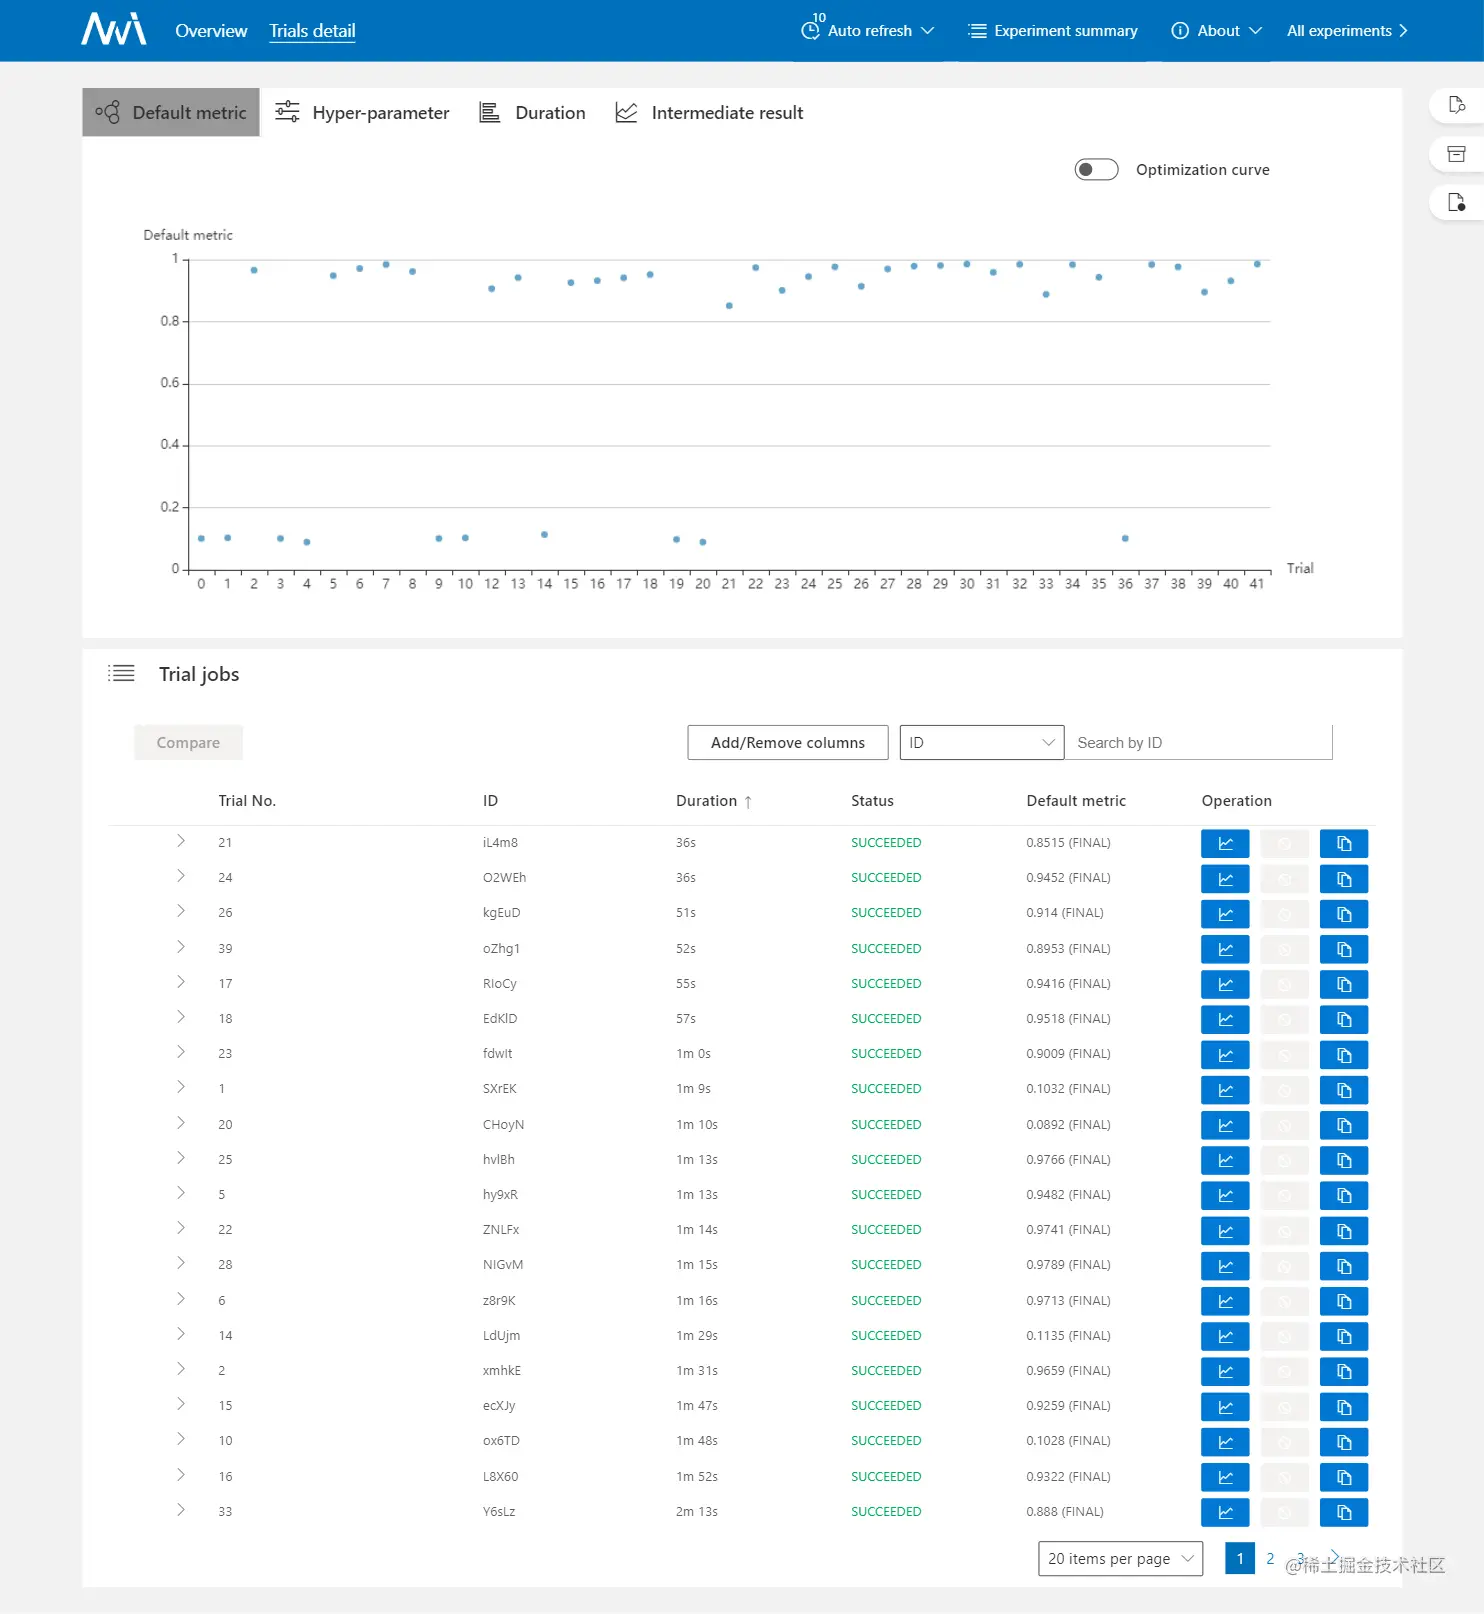
Task: Toggle the Optimization curve switch
Action: pyautogui.click(x=1096, y=170)
